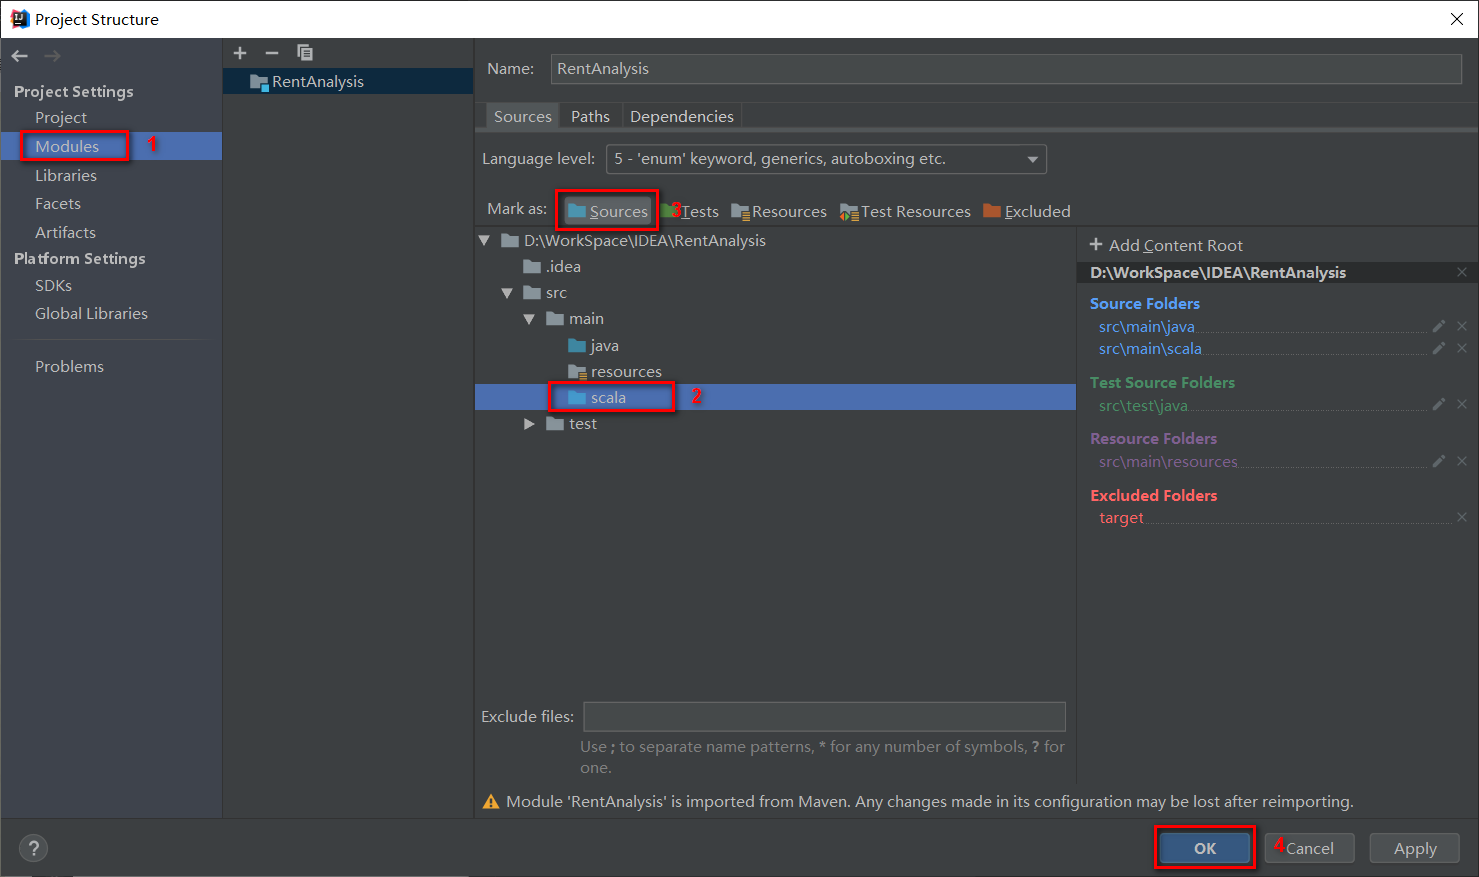Mark folder as Resources
This screenshot has height=877, width=1479.
[779, 211]
